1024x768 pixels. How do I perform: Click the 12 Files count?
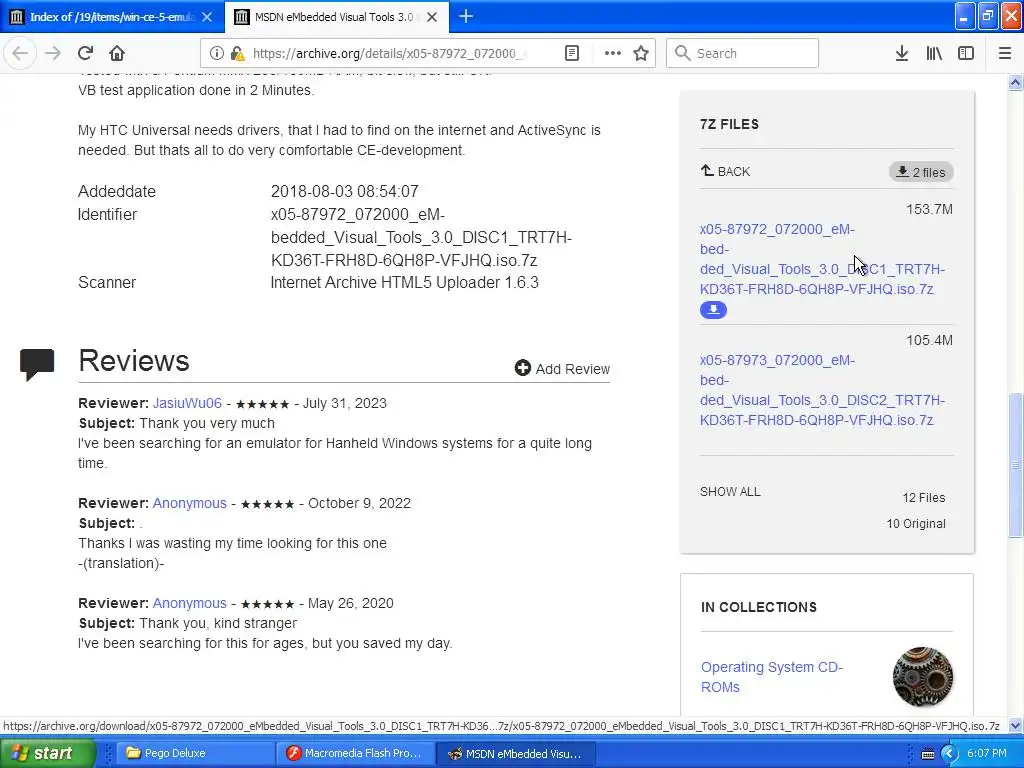pos(923,498)
